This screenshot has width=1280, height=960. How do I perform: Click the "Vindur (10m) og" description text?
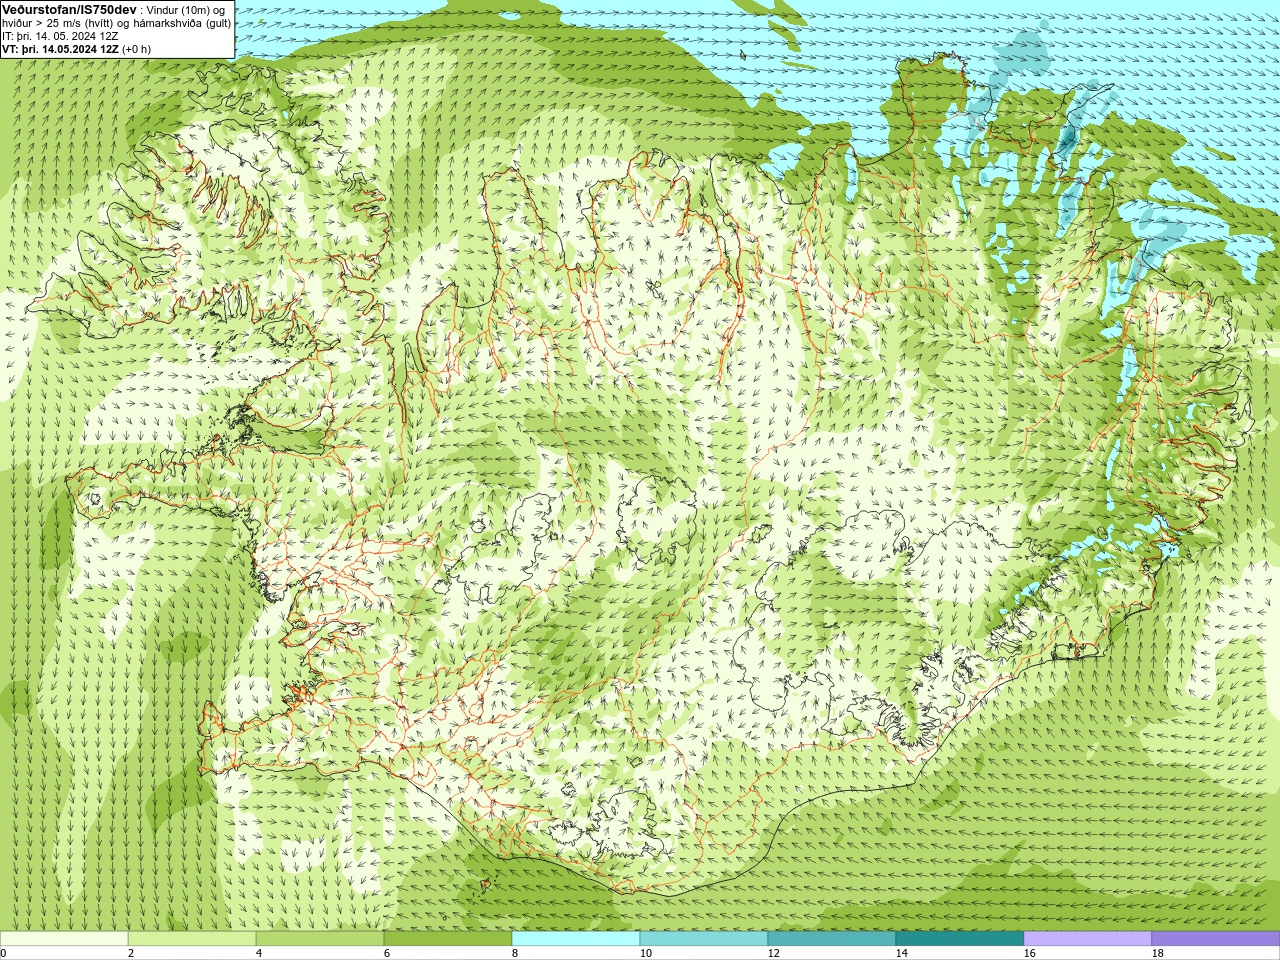pos(186,10)
